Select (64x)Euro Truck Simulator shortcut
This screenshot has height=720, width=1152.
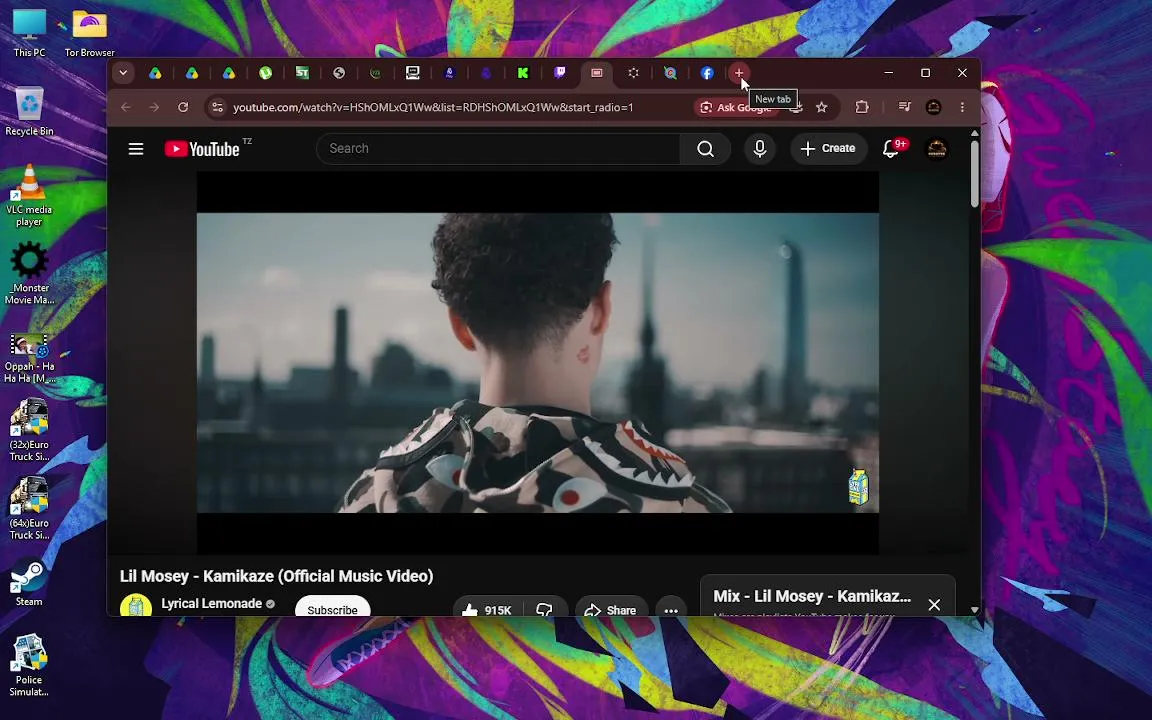click(29, 508)
